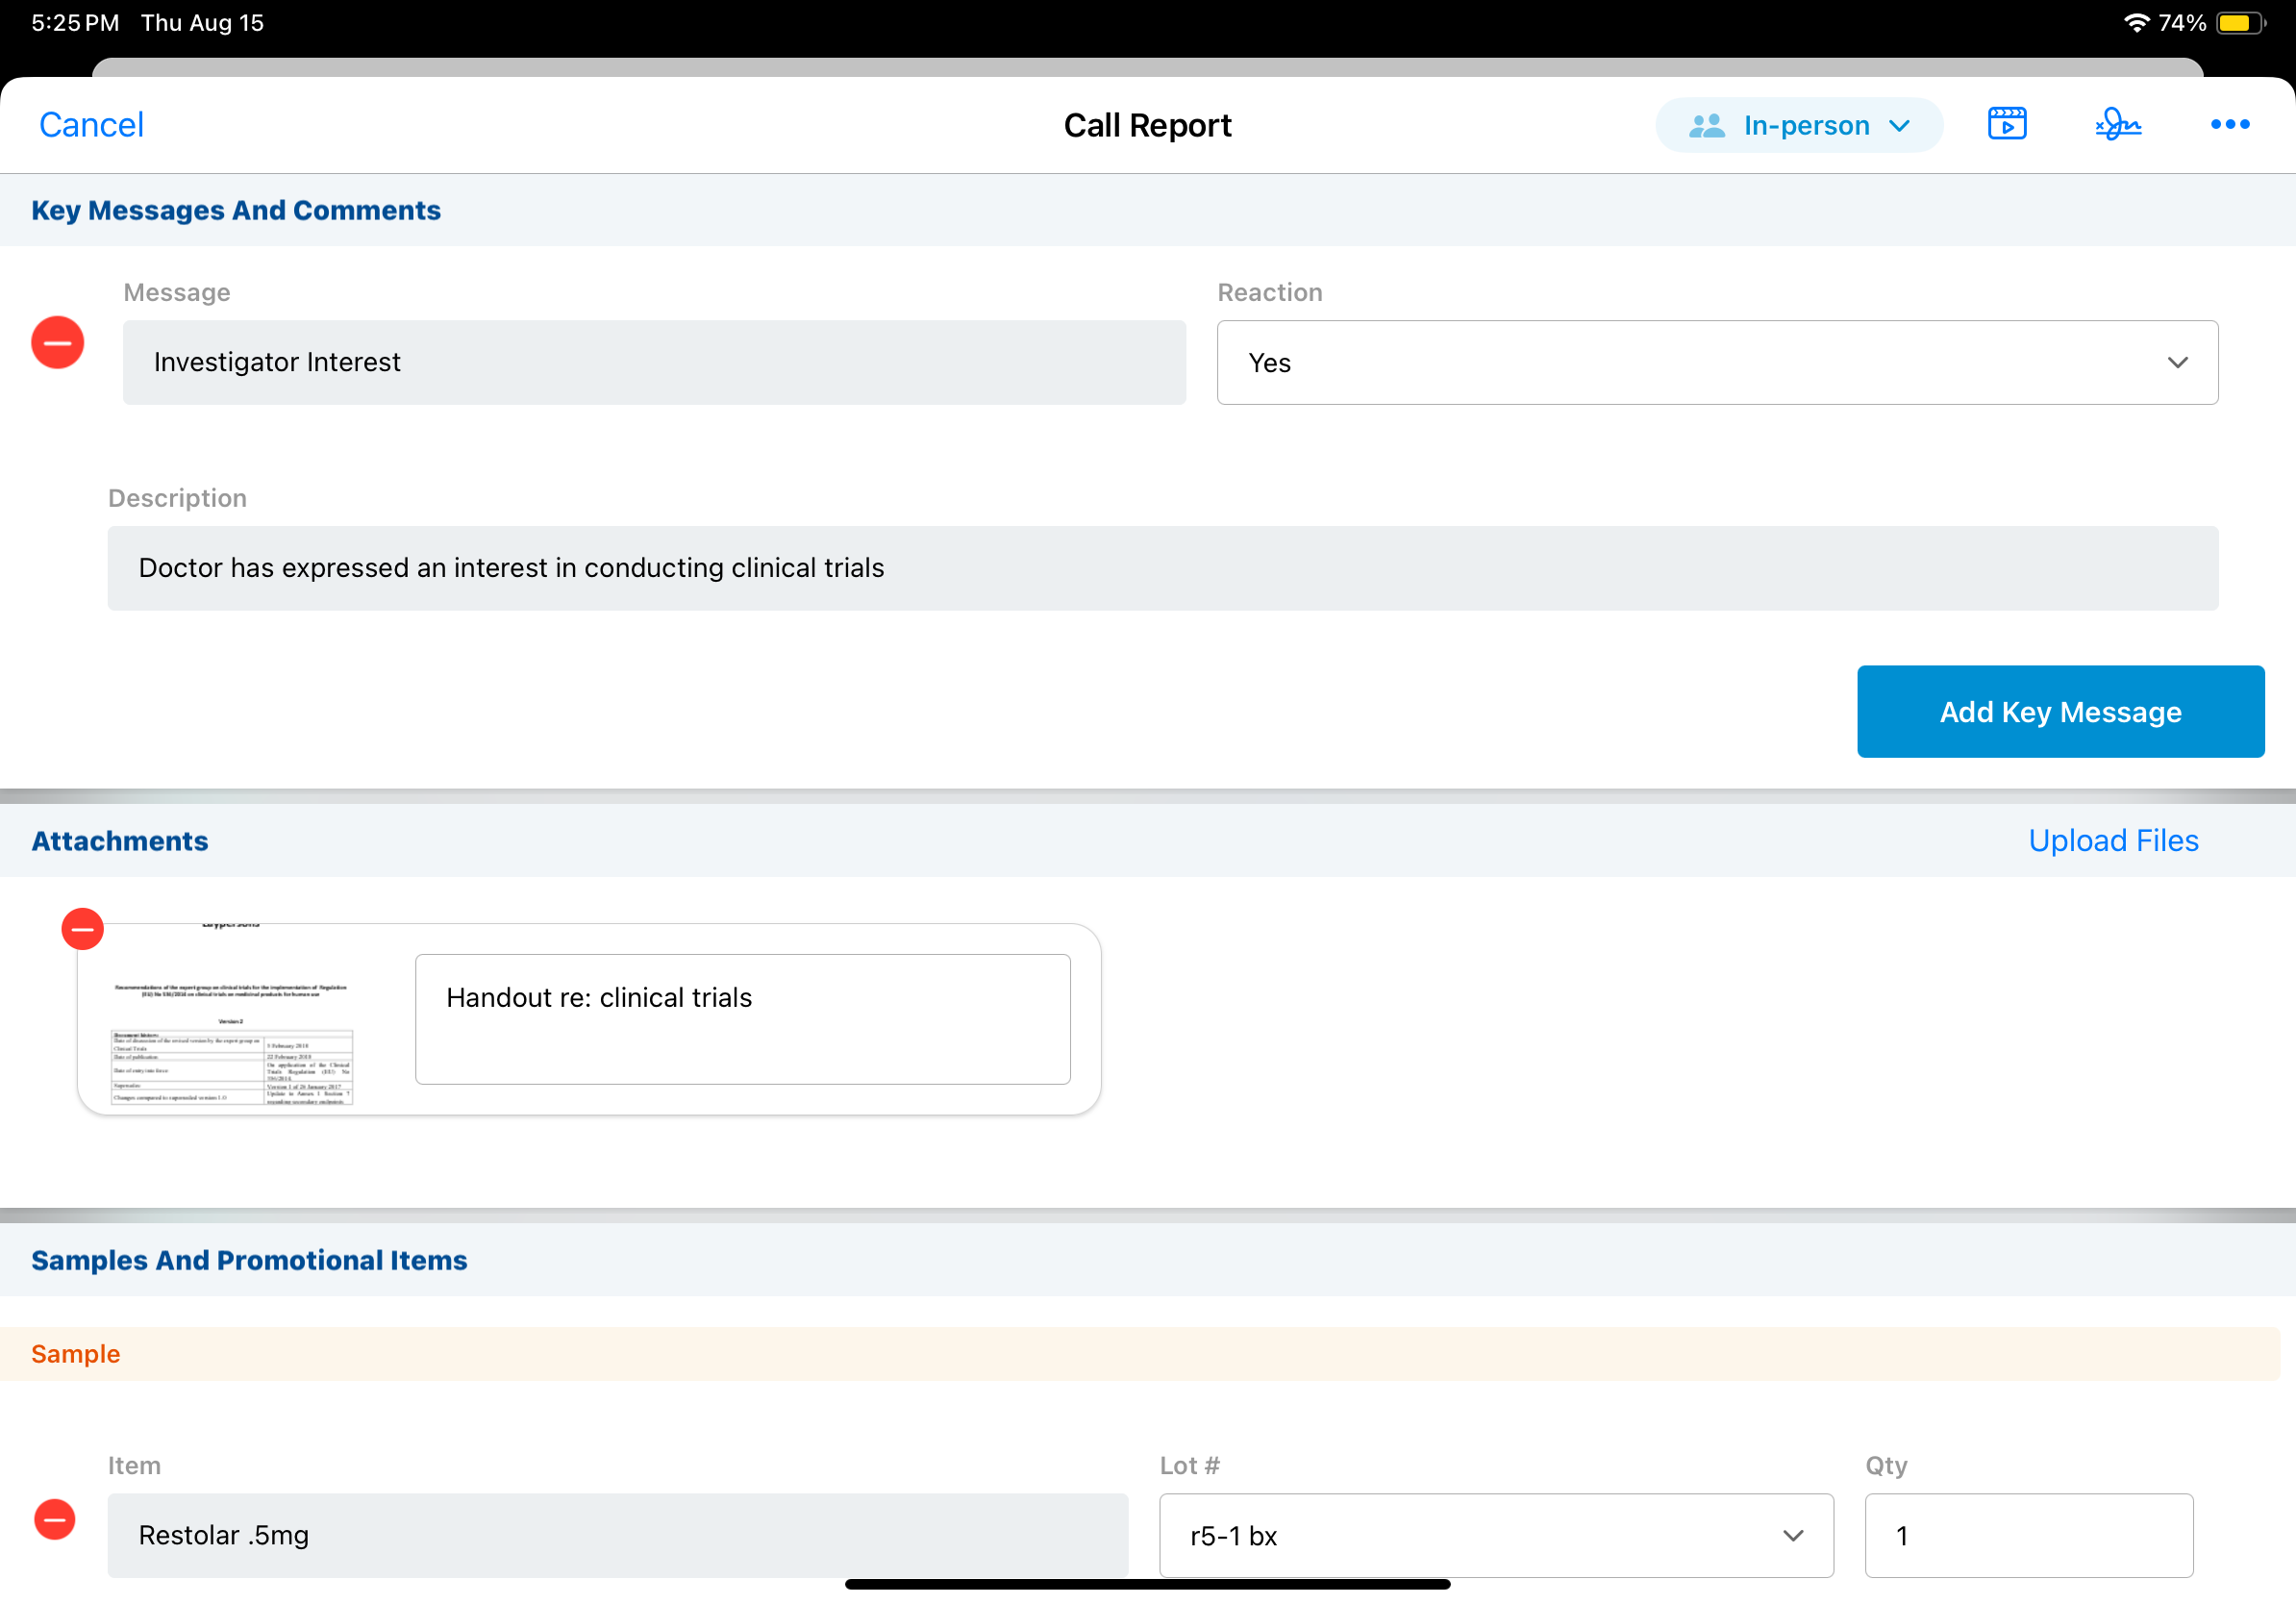Viewport: 2296px width, 1604px height.
Task: Open the media presentation icon in header
Action: click(2006, 124)
